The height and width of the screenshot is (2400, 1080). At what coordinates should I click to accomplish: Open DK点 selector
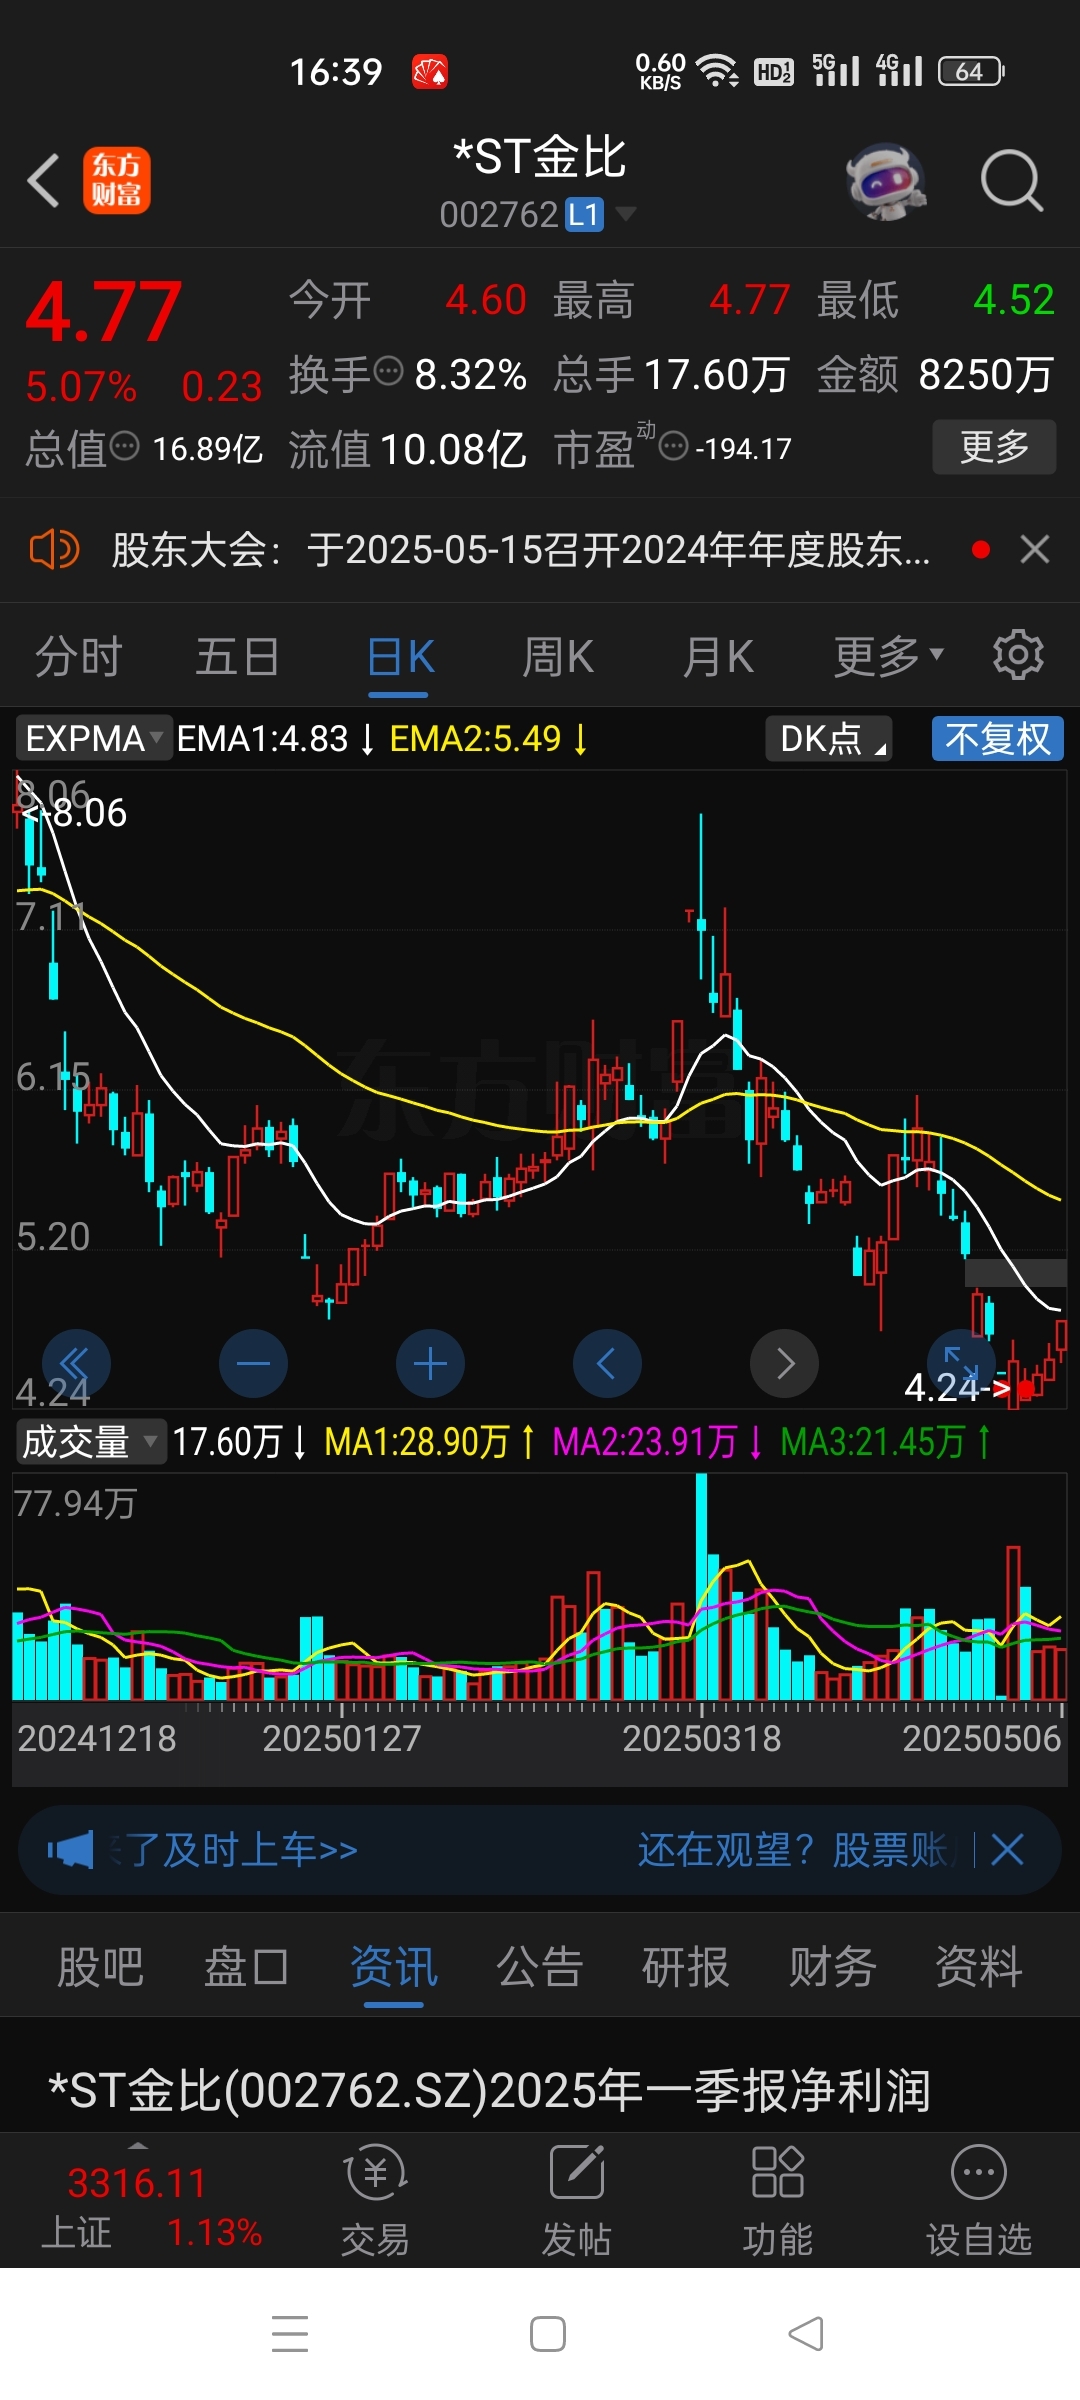pyautogui.click(x=829, y=739)
